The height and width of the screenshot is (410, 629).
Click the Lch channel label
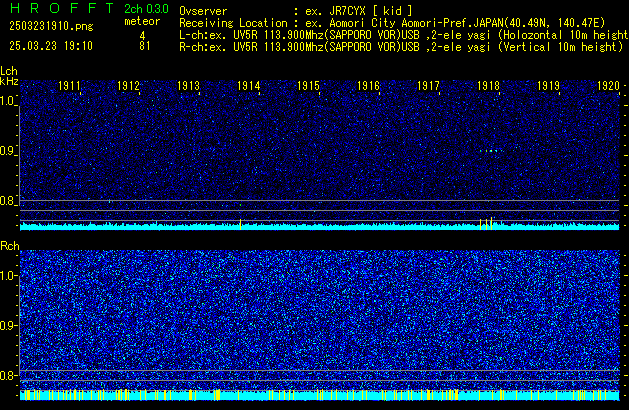pos(9,71)
